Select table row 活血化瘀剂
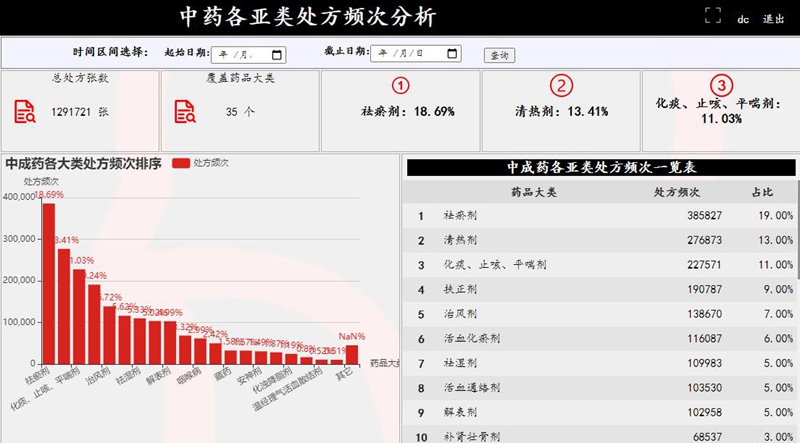Viewport: 800px width, 443px height. pyautogui.click(x=599, y=338)
